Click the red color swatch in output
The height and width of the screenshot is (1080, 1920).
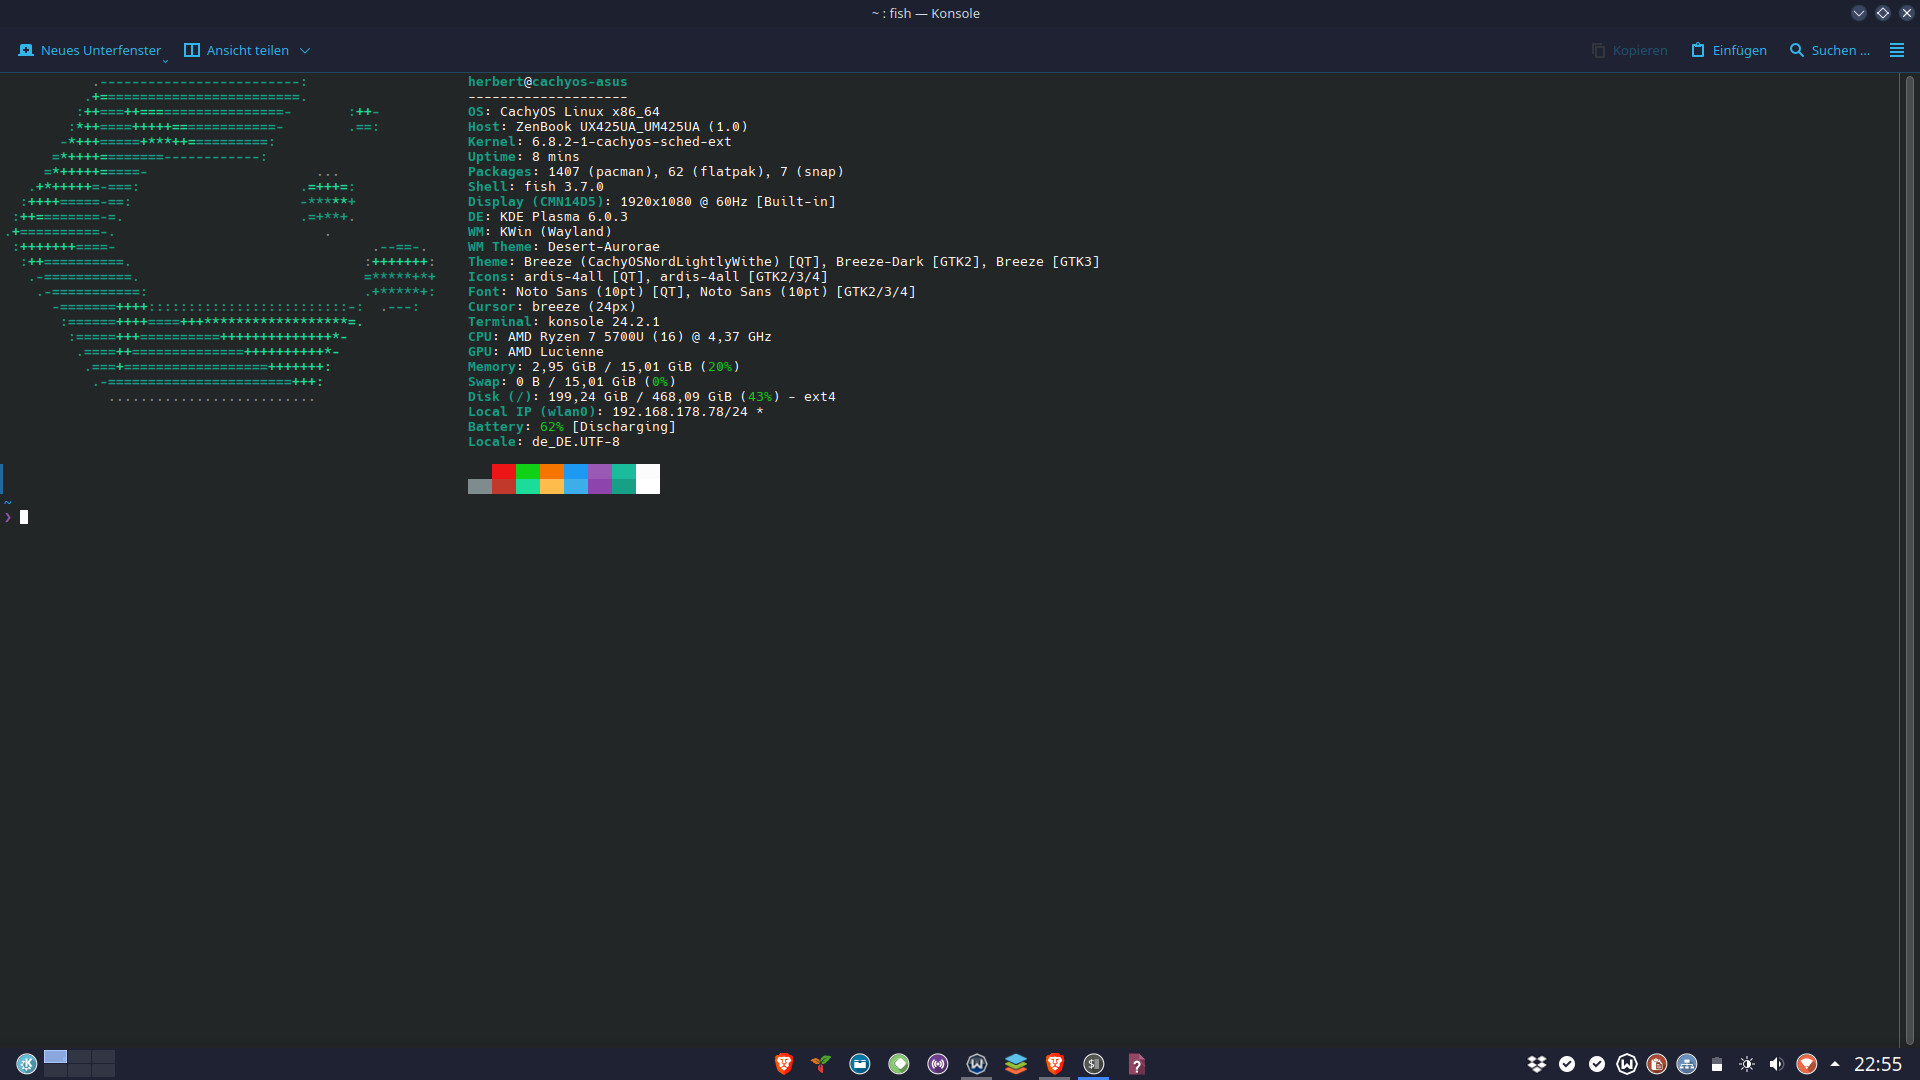click(503, 471)
